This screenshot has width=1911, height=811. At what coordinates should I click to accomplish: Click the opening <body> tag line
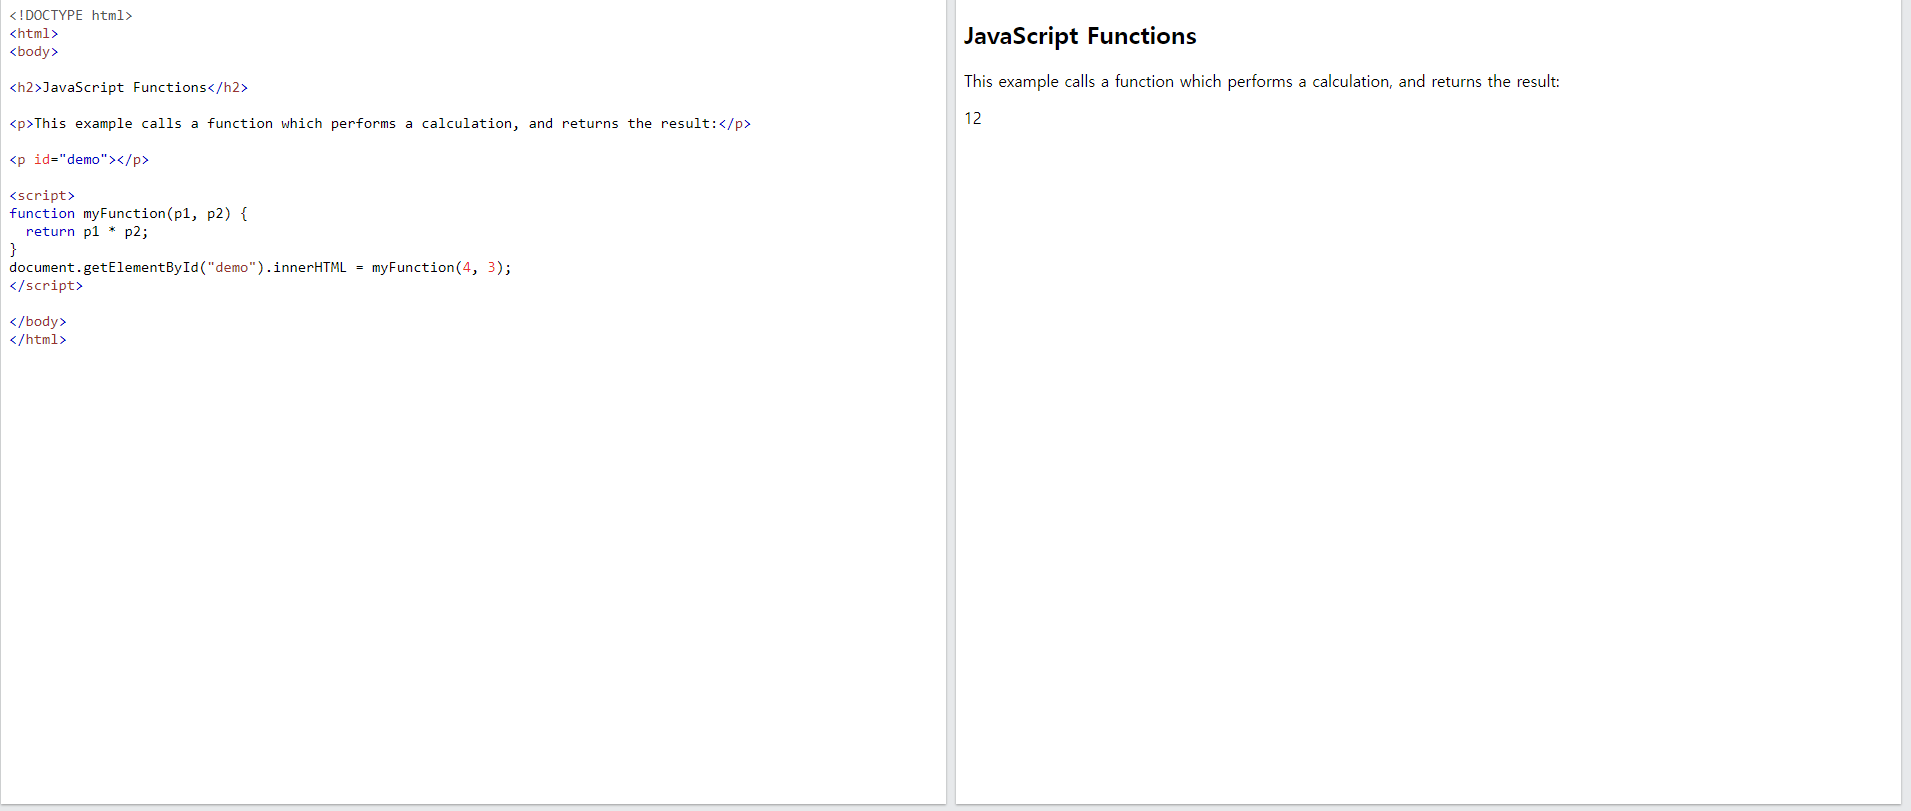click(34, 51)
